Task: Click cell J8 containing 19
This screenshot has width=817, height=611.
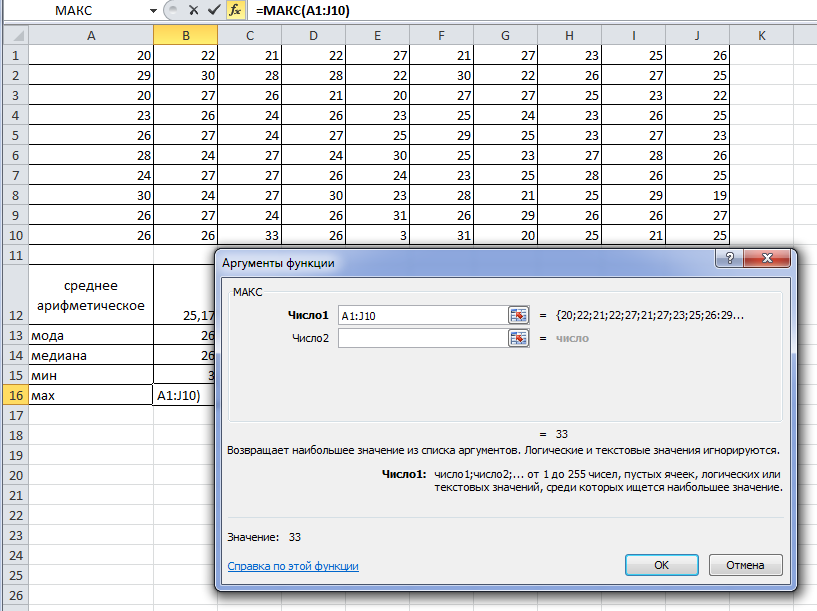Action: [698, 195]
